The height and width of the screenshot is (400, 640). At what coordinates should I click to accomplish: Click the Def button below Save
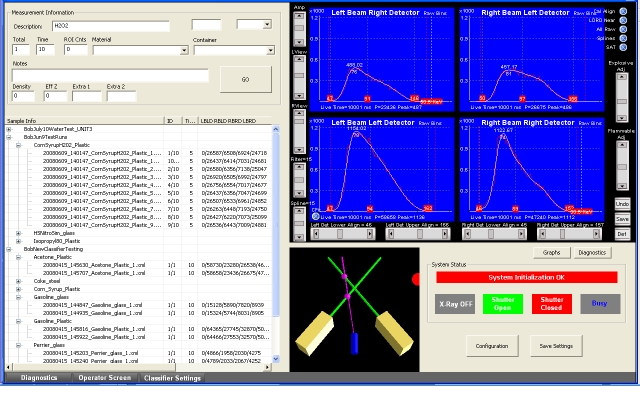pos(622,232)
